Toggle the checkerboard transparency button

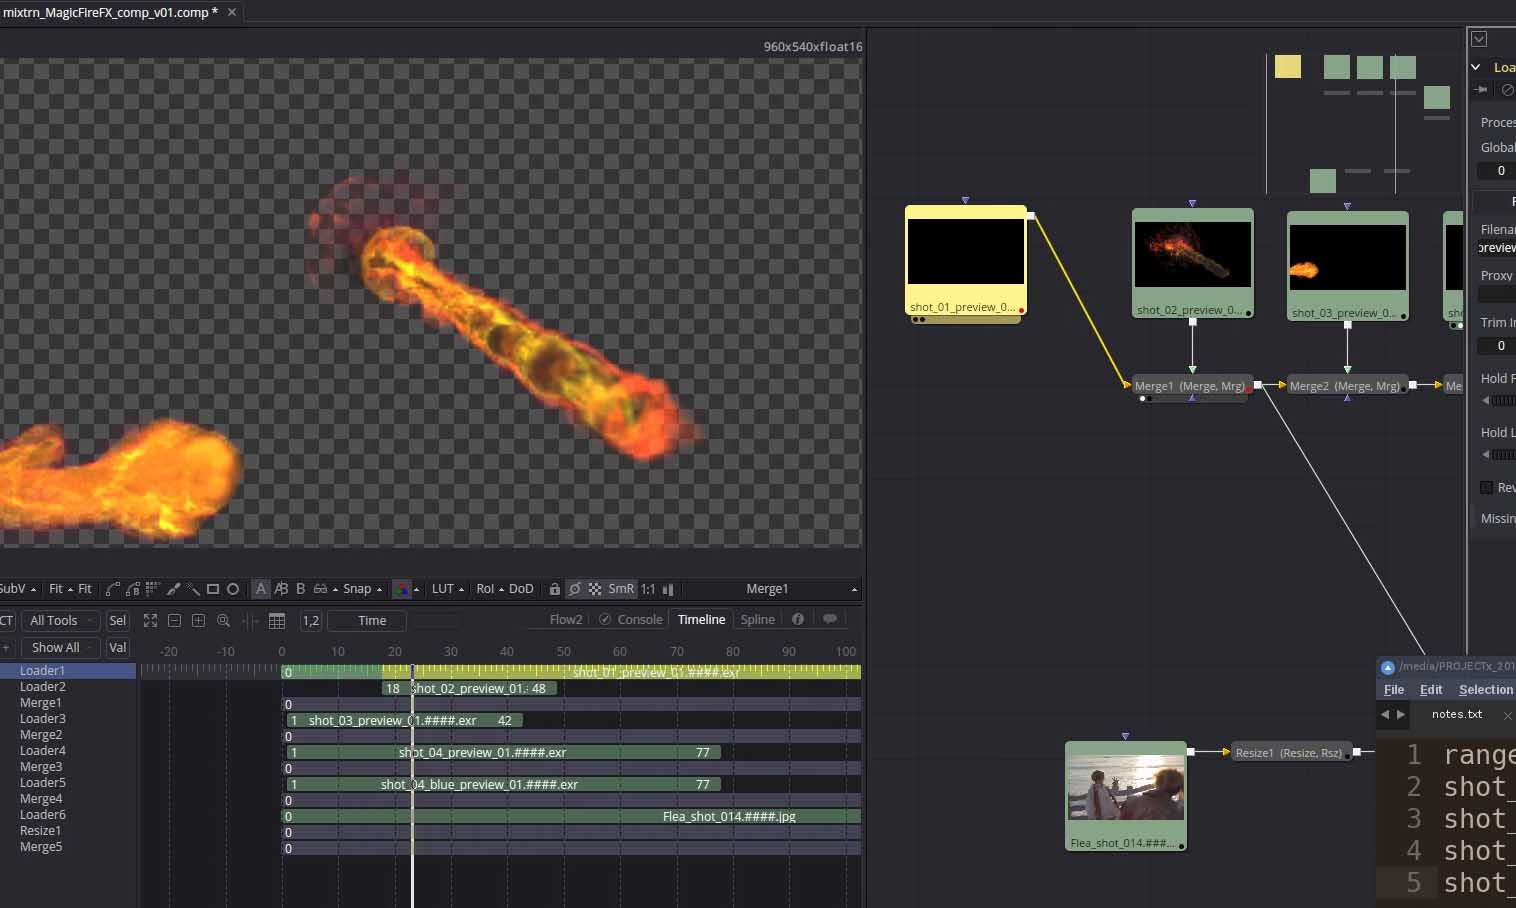pyautogui.click(x=595, y=589)
